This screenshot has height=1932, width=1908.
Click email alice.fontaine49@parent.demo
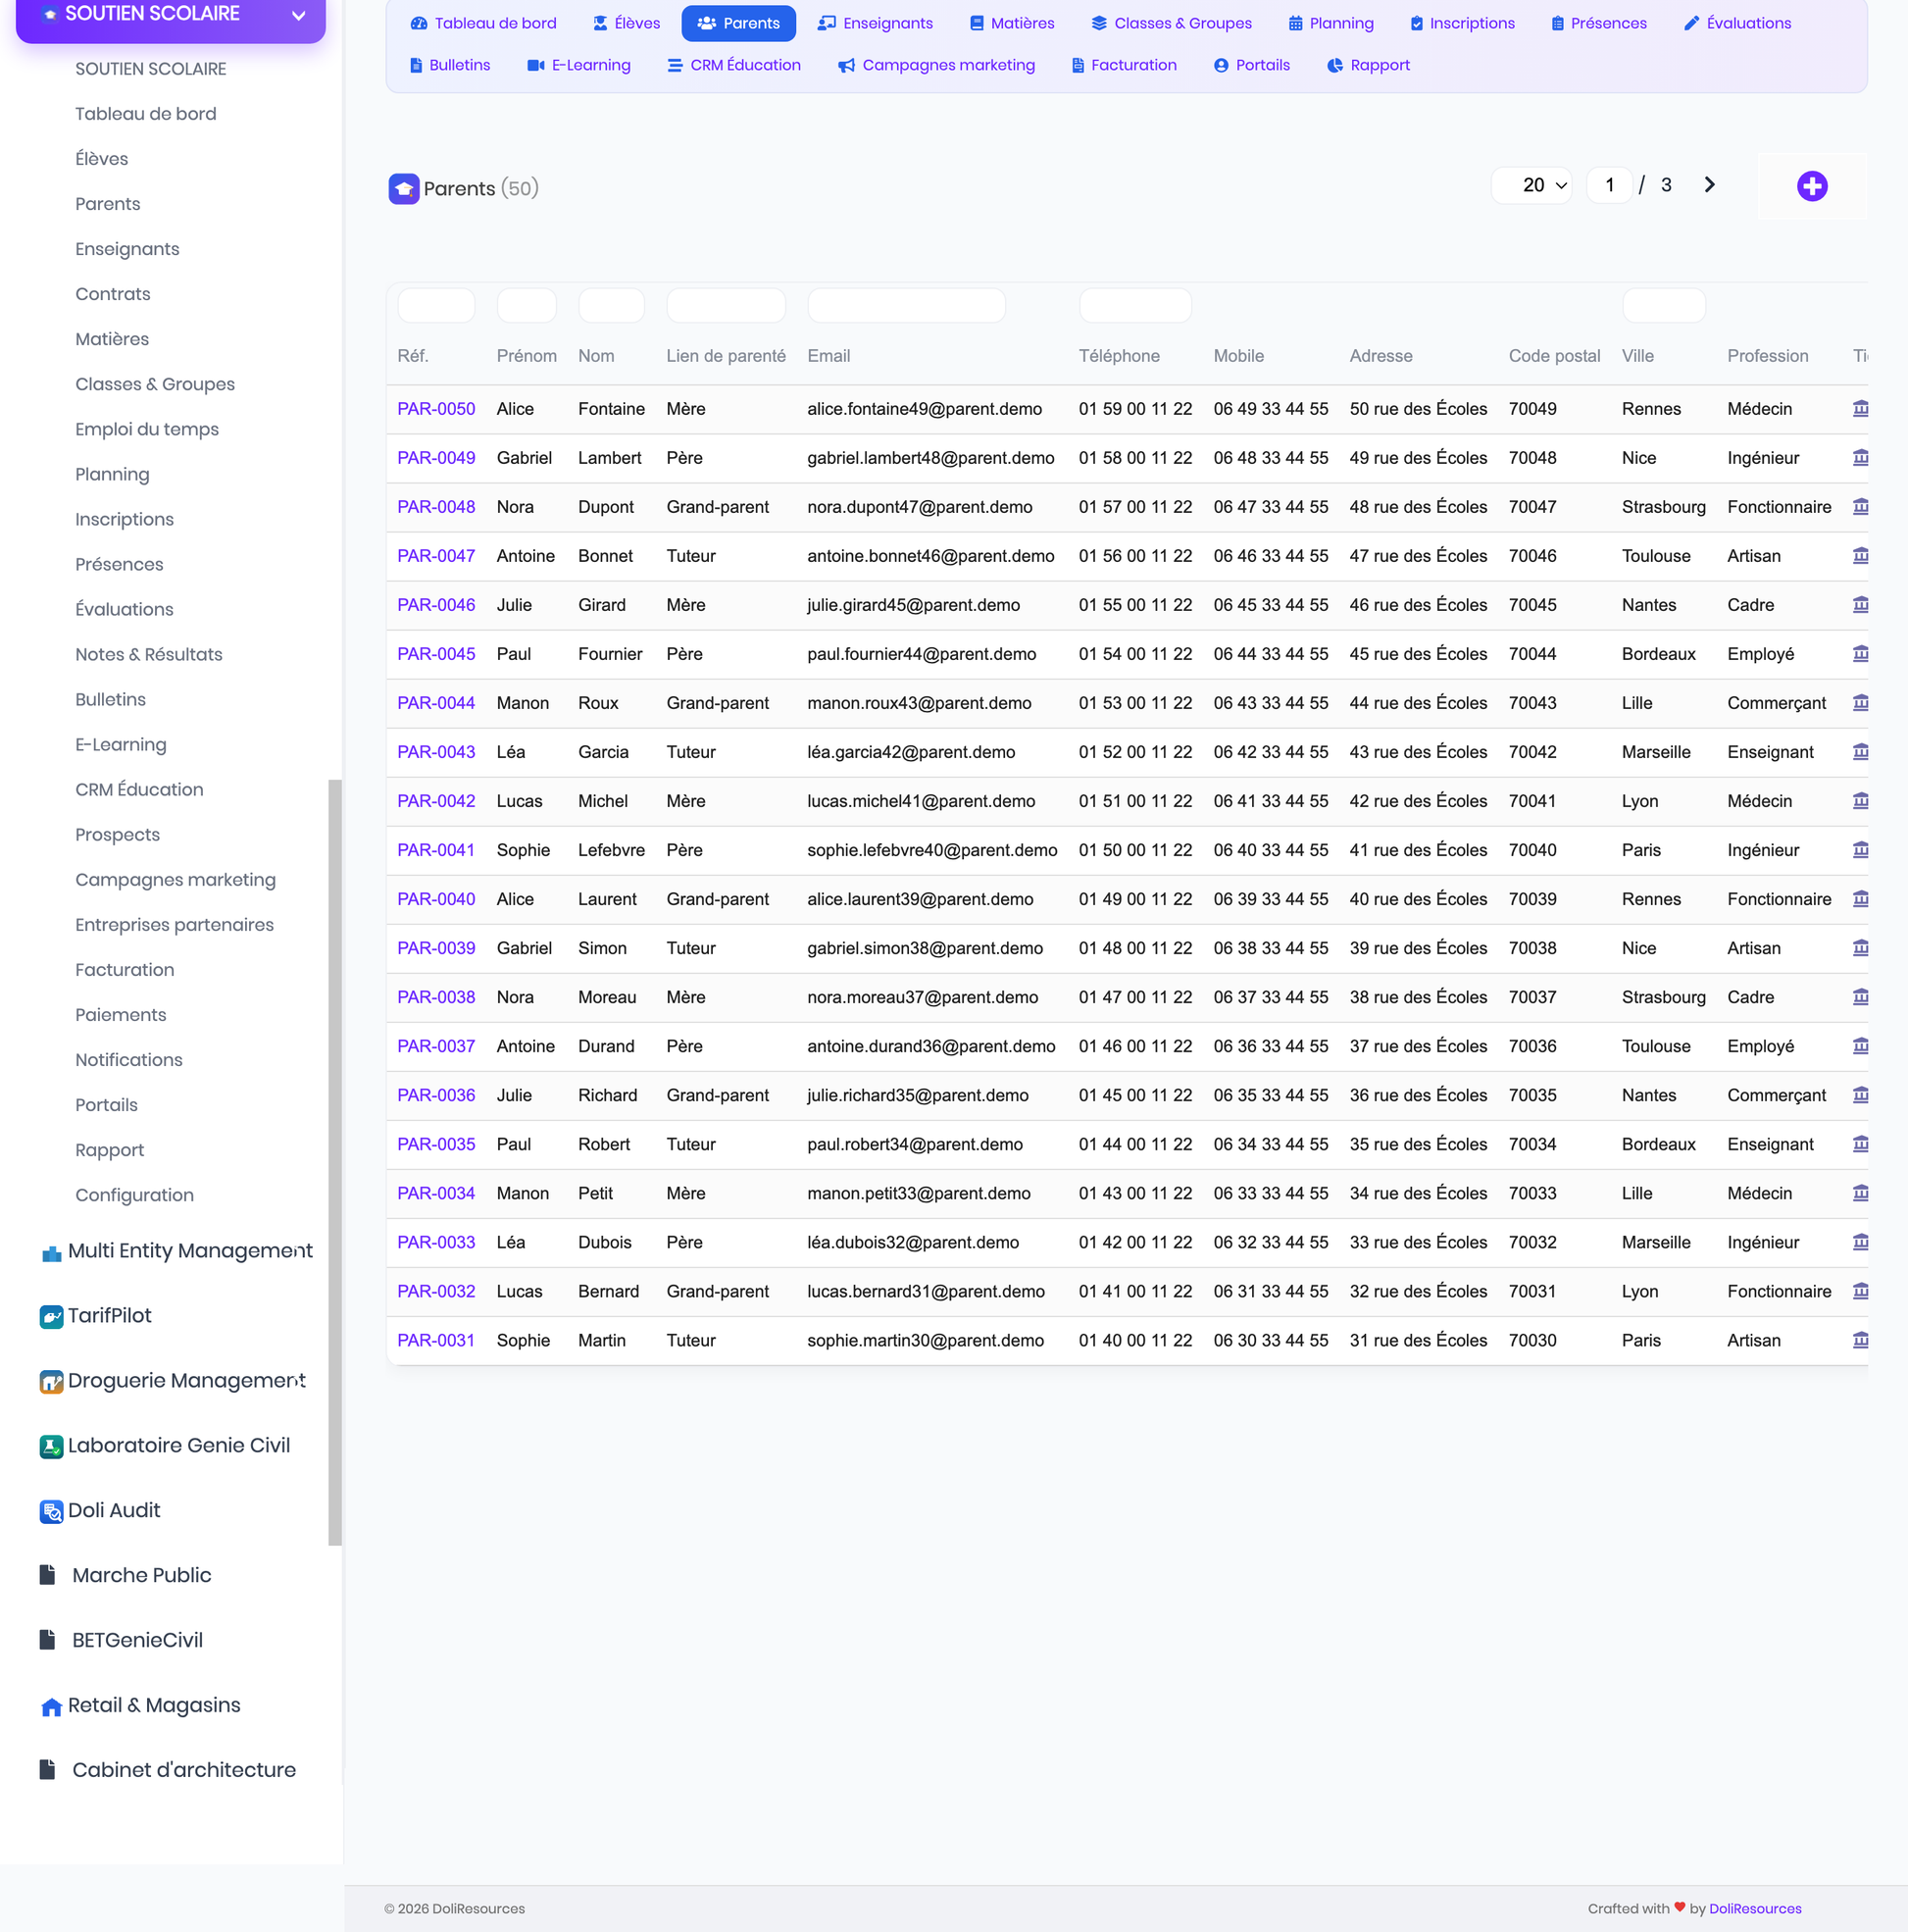tap(924, 409)
